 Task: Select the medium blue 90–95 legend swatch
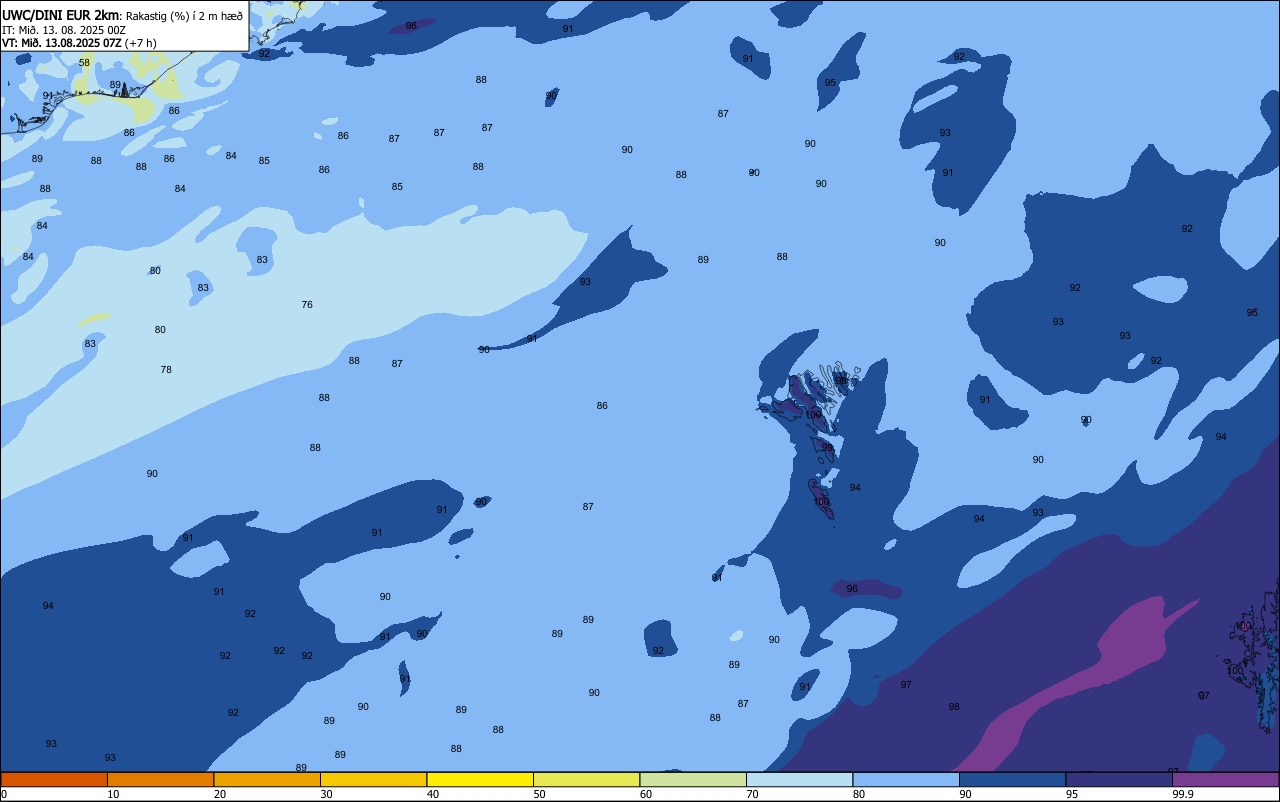[1012, 779]
